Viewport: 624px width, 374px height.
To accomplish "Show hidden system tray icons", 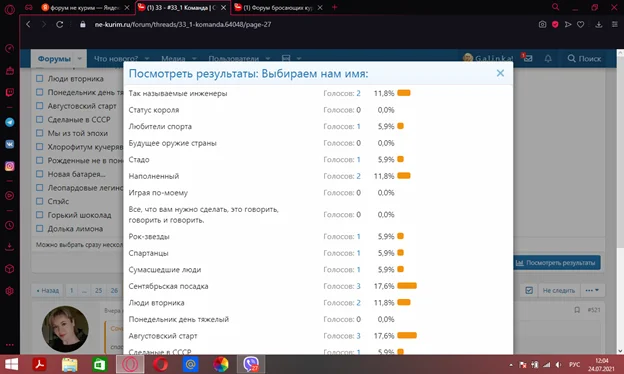I will (511, 364).
